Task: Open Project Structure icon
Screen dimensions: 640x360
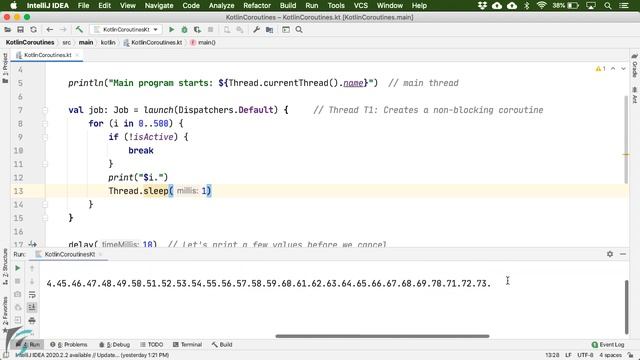Action: coord(269,29)
